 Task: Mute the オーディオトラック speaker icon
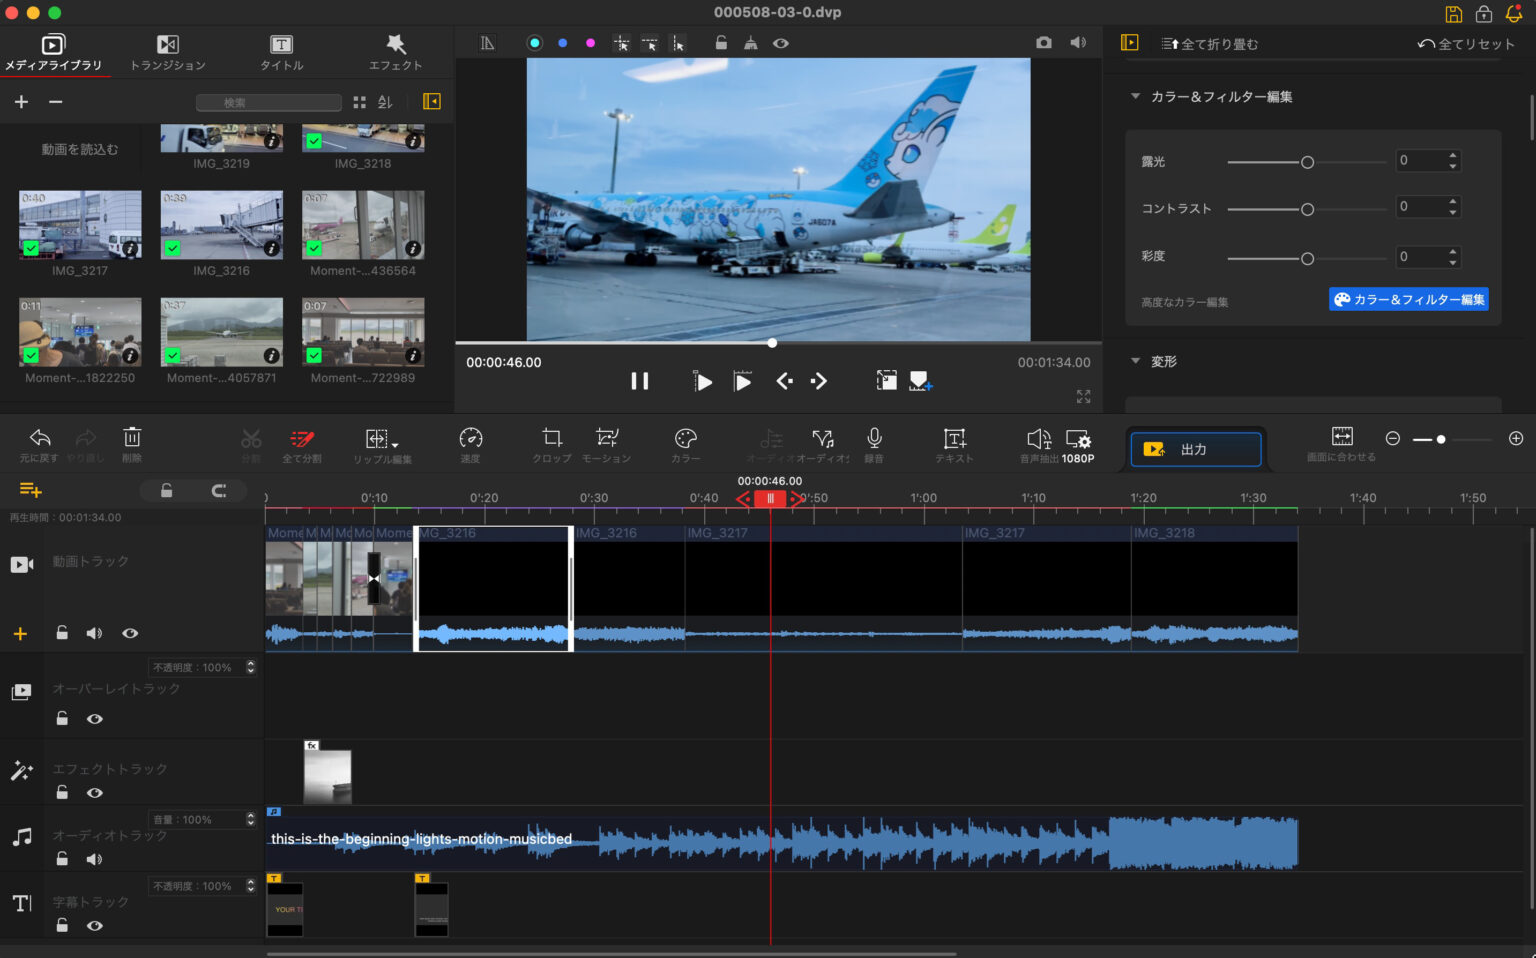point(94,858)
